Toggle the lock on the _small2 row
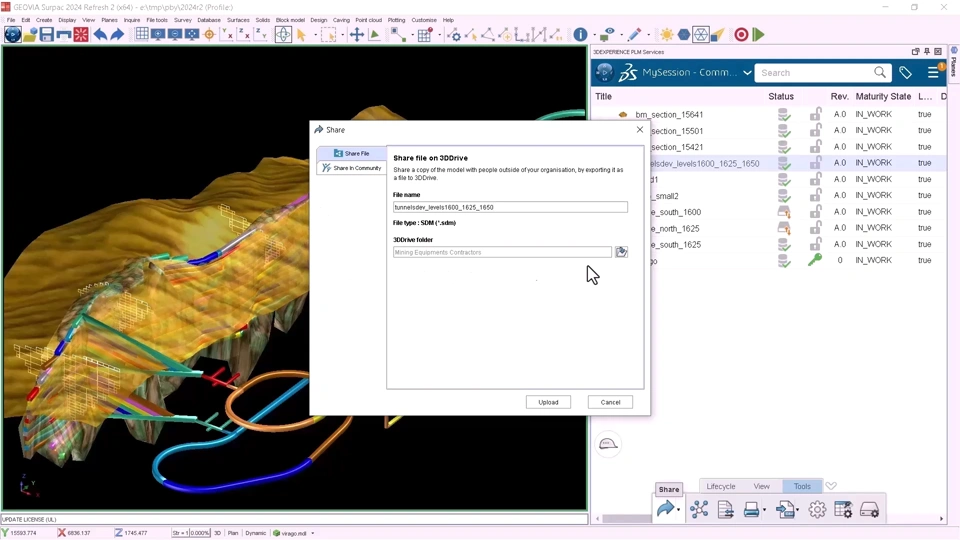 pos(816,195)
